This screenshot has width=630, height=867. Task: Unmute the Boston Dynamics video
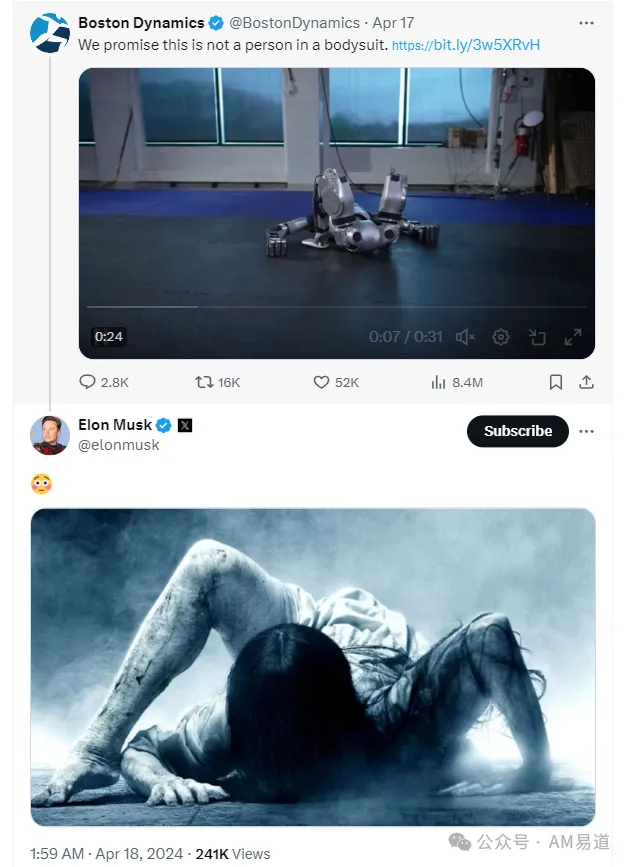tap(465, 337)
